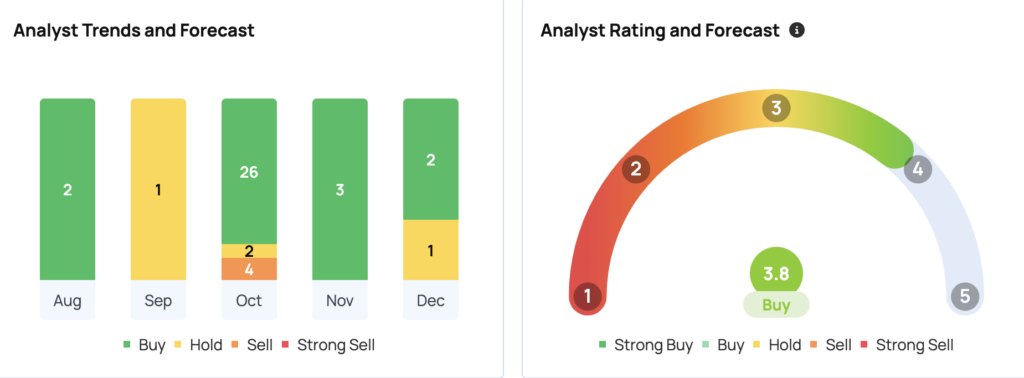
Task: Toggle the Sell legend in Analyst Trends chart
Action: [253, 345]
